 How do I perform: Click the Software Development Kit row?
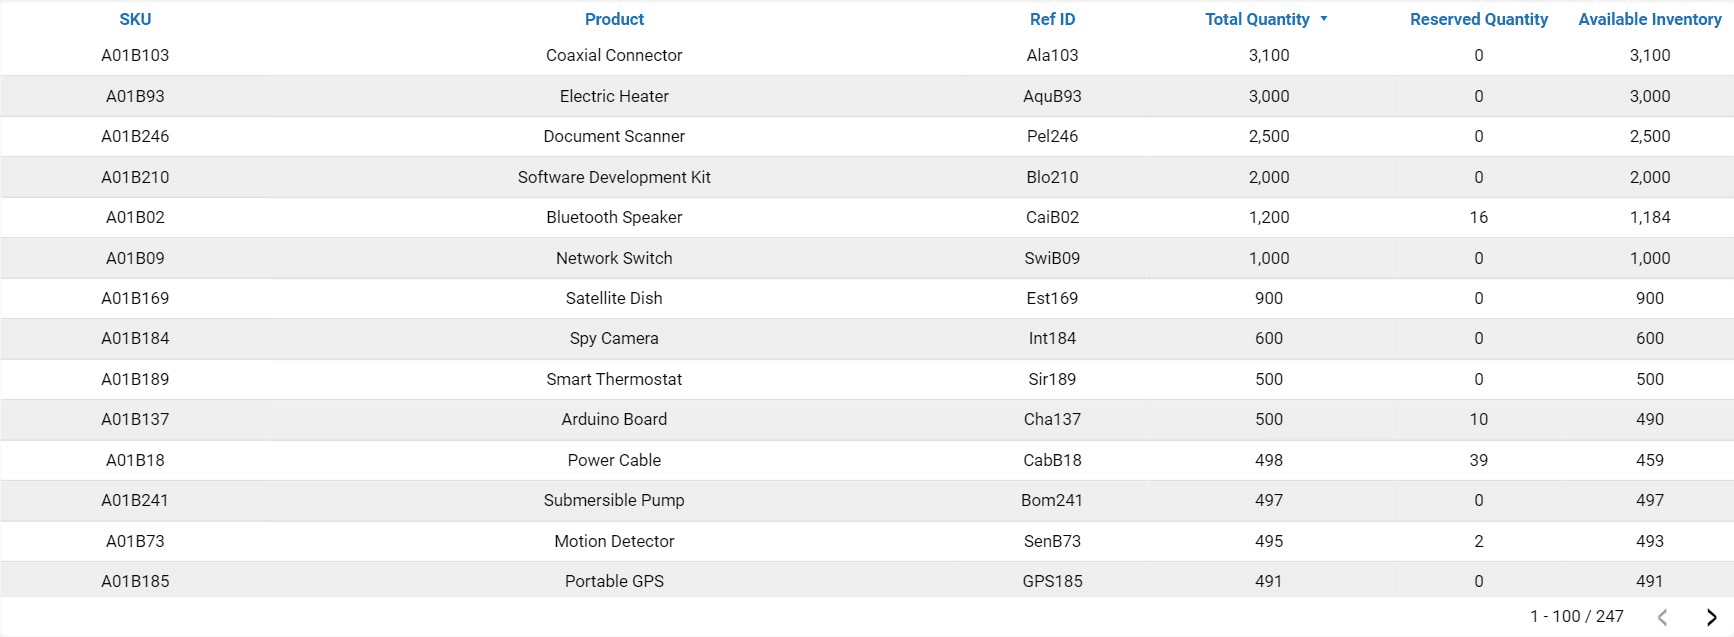coord(614,177)
